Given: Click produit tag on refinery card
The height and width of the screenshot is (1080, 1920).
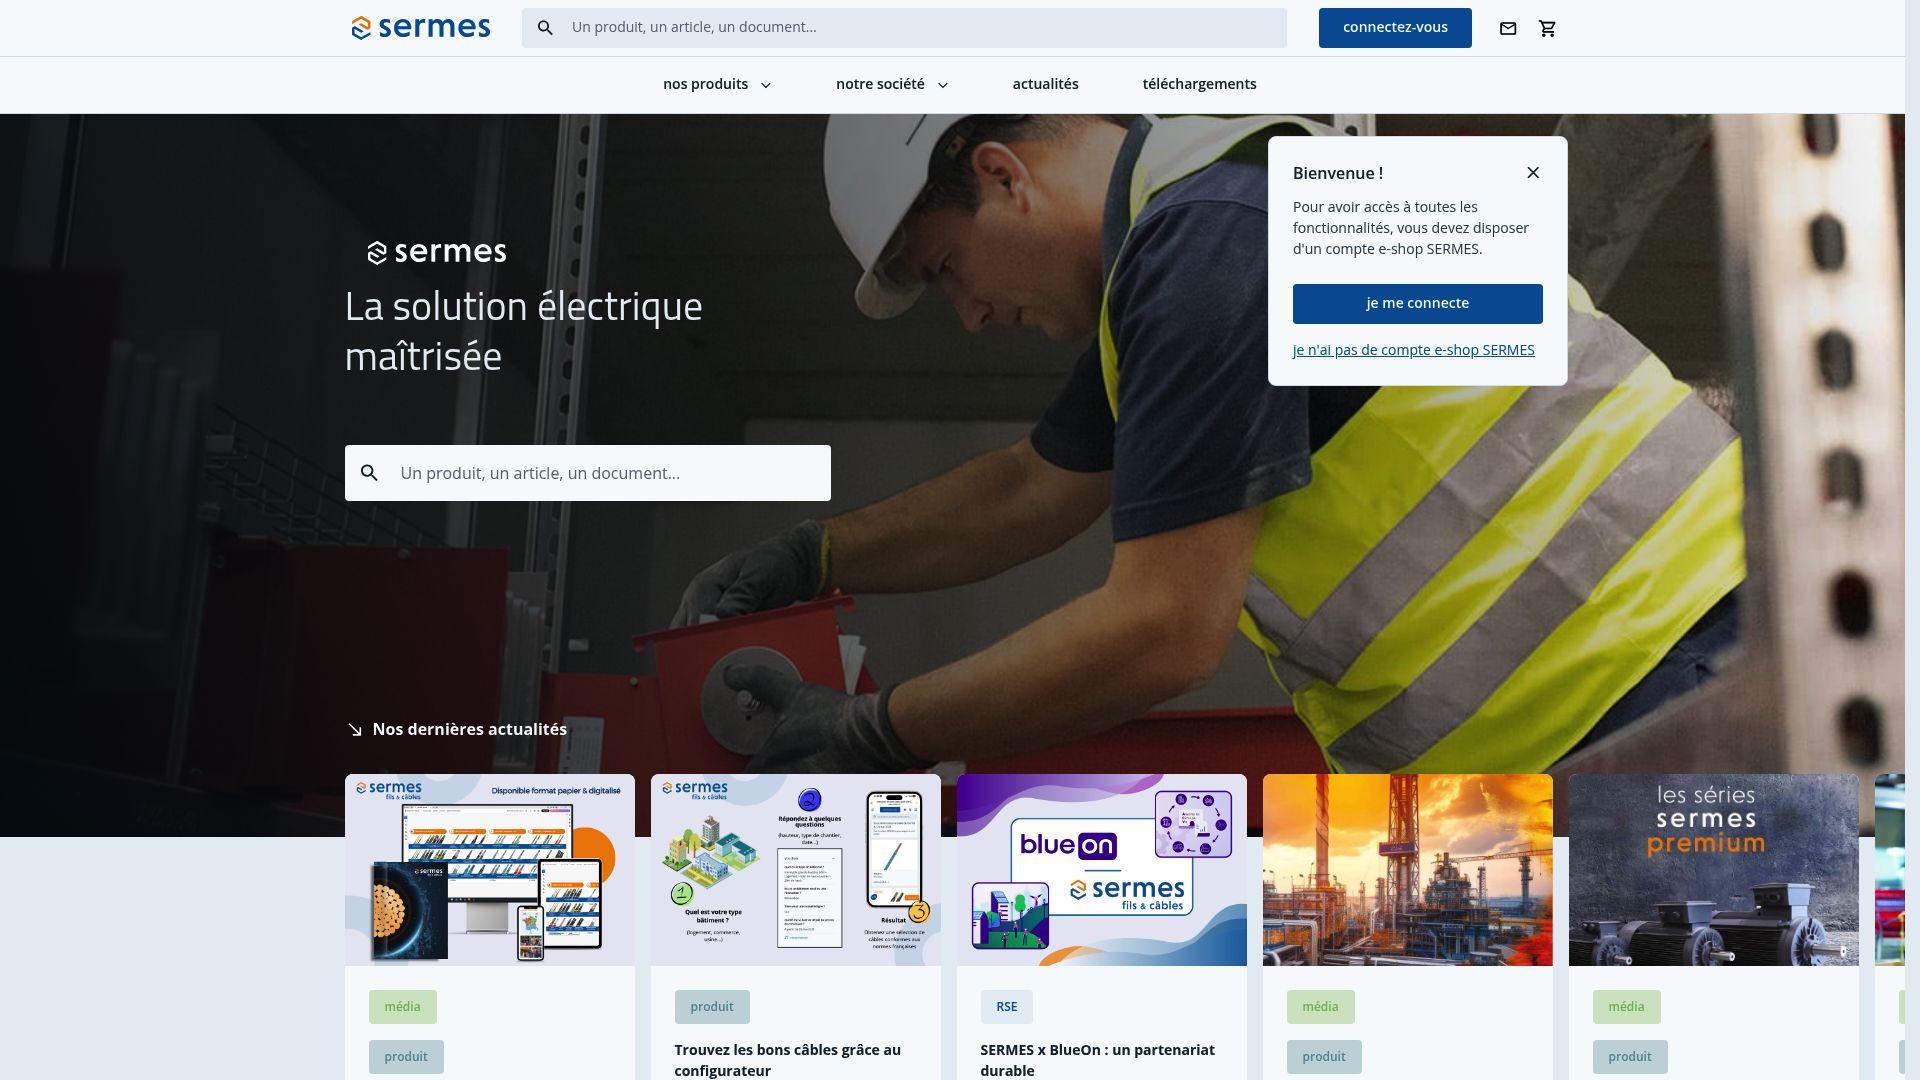Looking at the screenshot, I should [1324, 1057].
